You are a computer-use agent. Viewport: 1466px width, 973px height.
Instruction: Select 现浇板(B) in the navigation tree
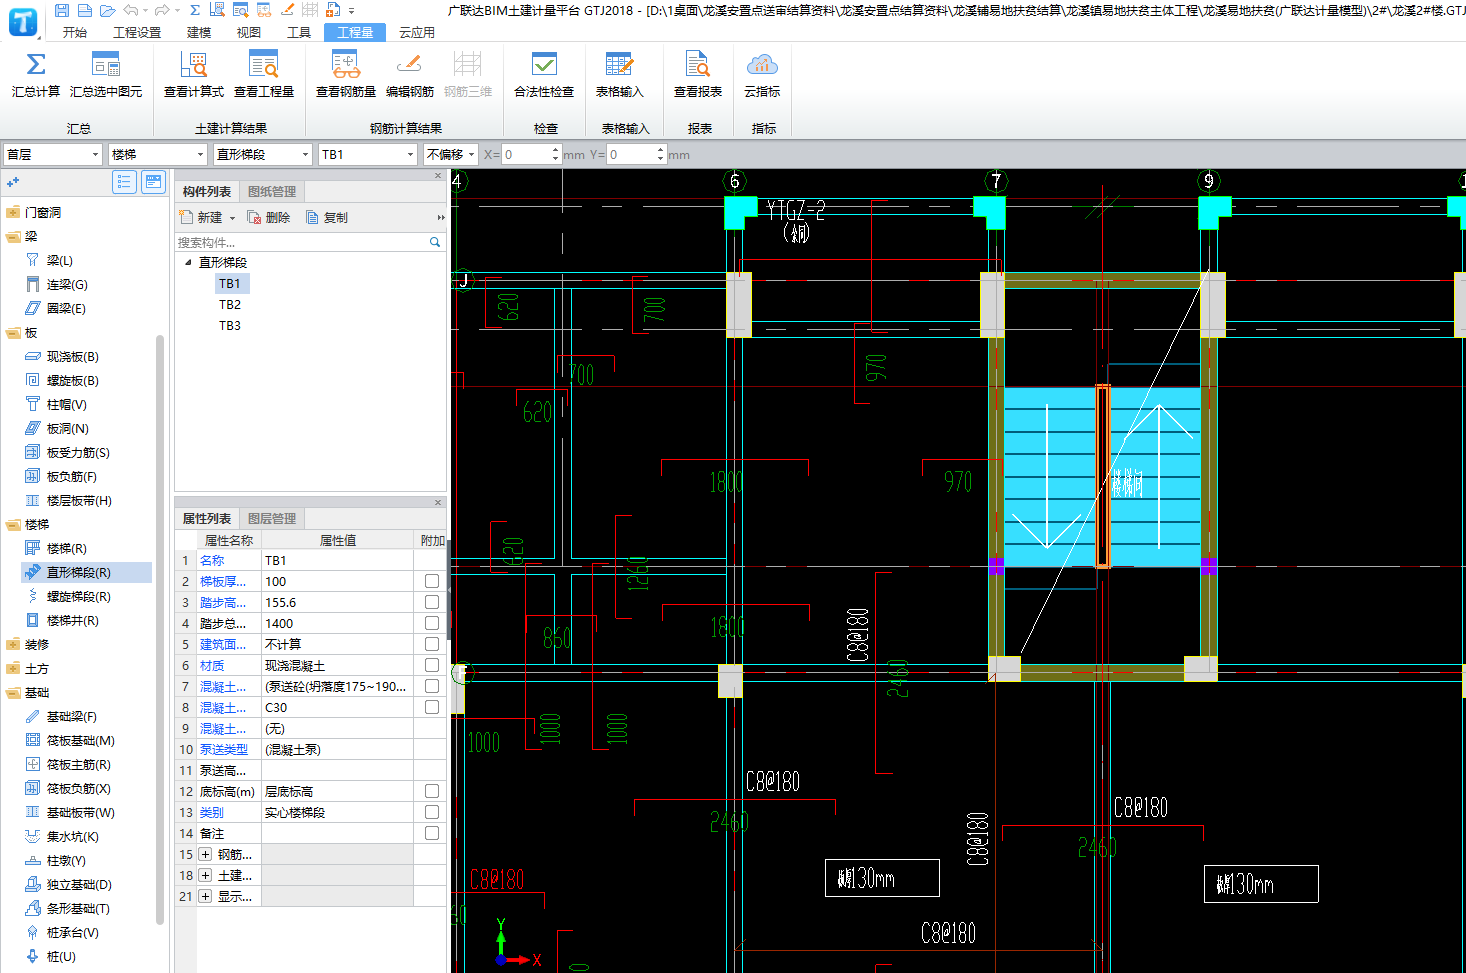click(x=72, y=357)
